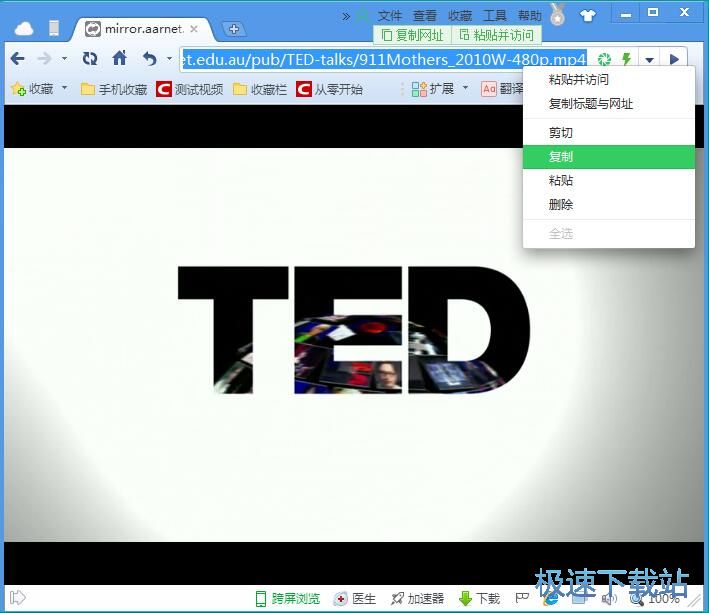The image size is (709, 613).
Task: Click the 扩展 extensions button
Action: pos(432,89)
